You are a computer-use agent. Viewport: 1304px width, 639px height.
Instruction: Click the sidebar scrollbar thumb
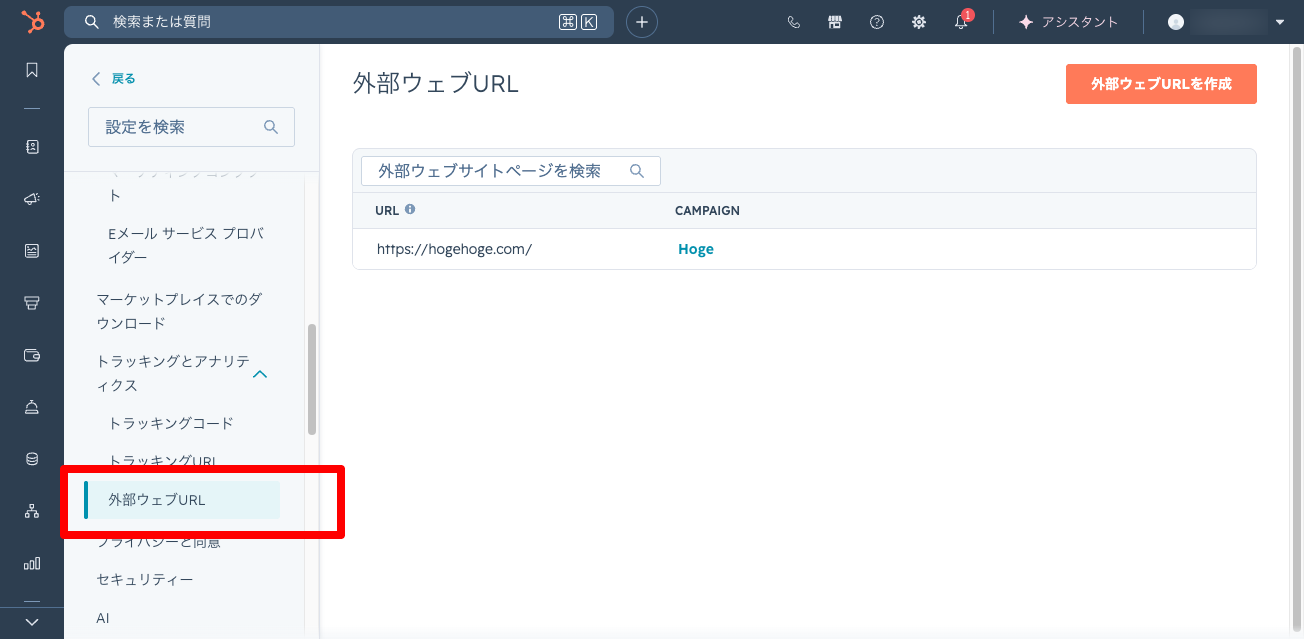point(312,379)
